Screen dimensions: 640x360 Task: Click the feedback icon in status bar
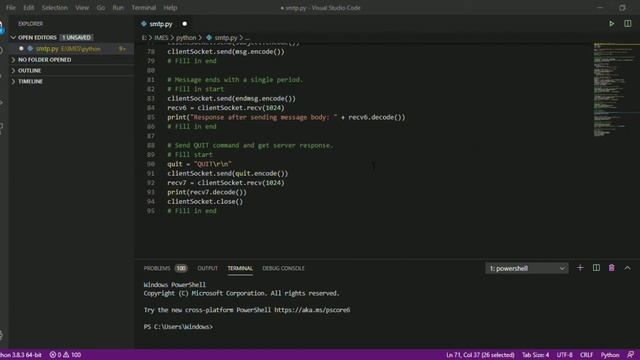pyautogui.click(x=631, y=355)
